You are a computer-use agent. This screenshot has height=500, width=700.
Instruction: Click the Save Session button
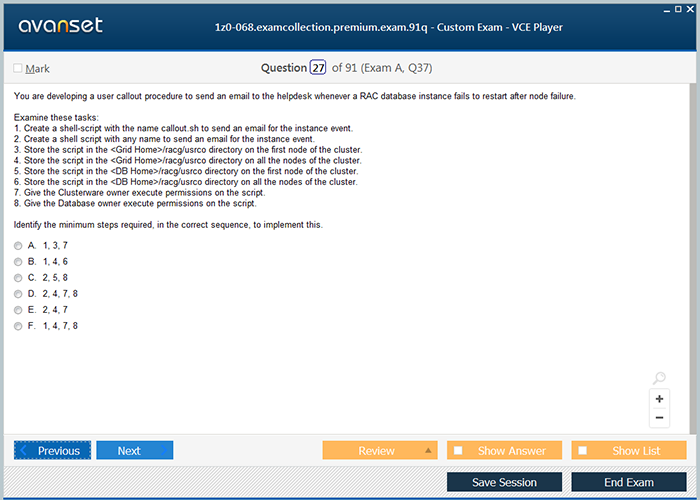click(504, 482)
